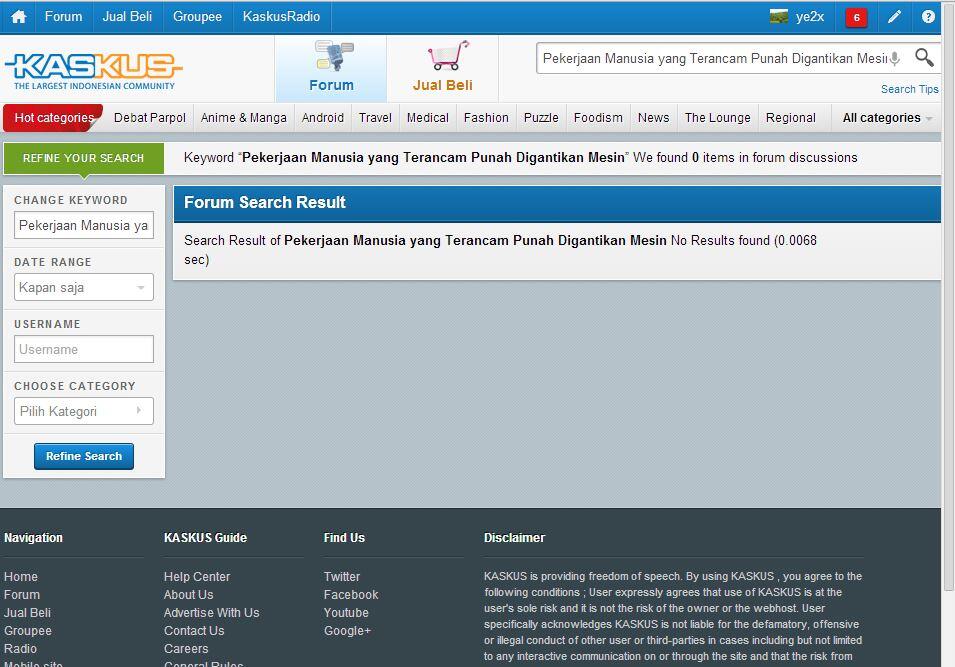Expand the All categories dropdown
955x667 pixels.
pos(887,118)
